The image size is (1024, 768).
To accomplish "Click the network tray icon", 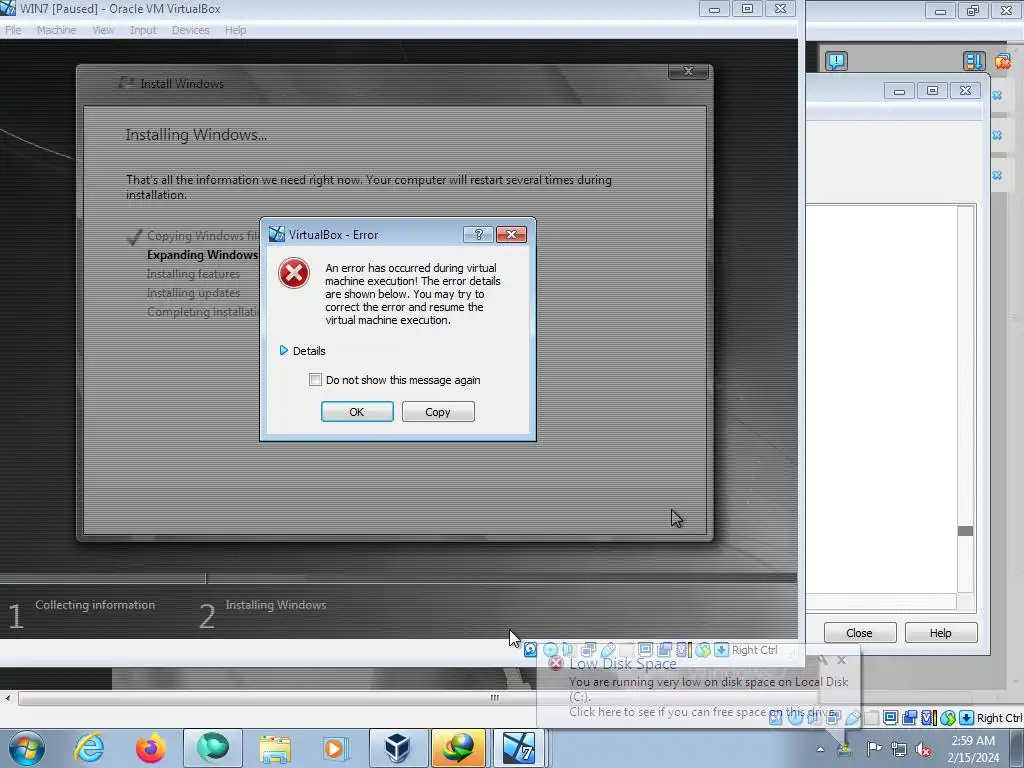I will tap(899, 749).
